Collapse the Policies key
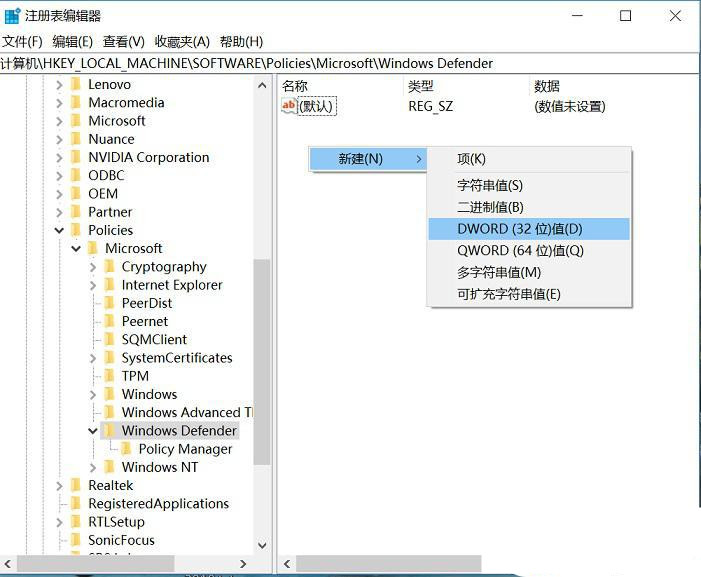This screenshot has height=577, width=701. click(x=59, y=230)
